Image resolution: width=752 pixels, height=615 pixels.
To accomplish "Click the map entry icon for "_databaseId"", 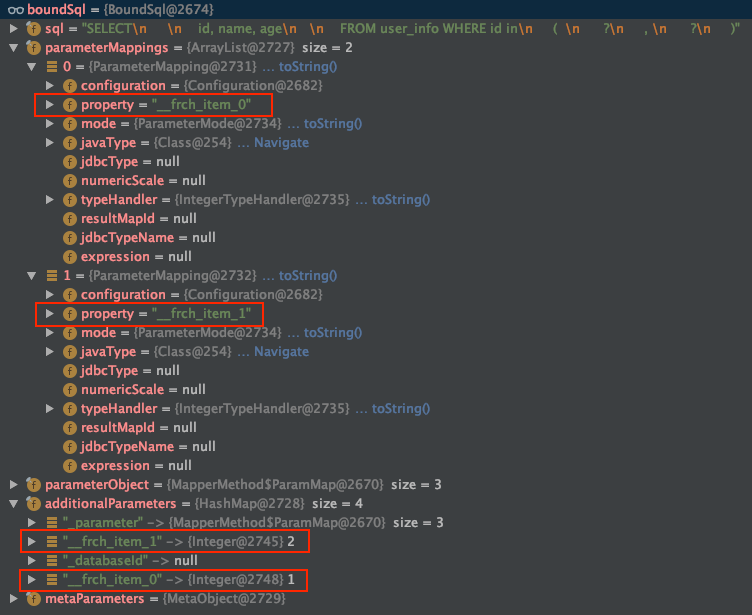I will pos(51,561).
